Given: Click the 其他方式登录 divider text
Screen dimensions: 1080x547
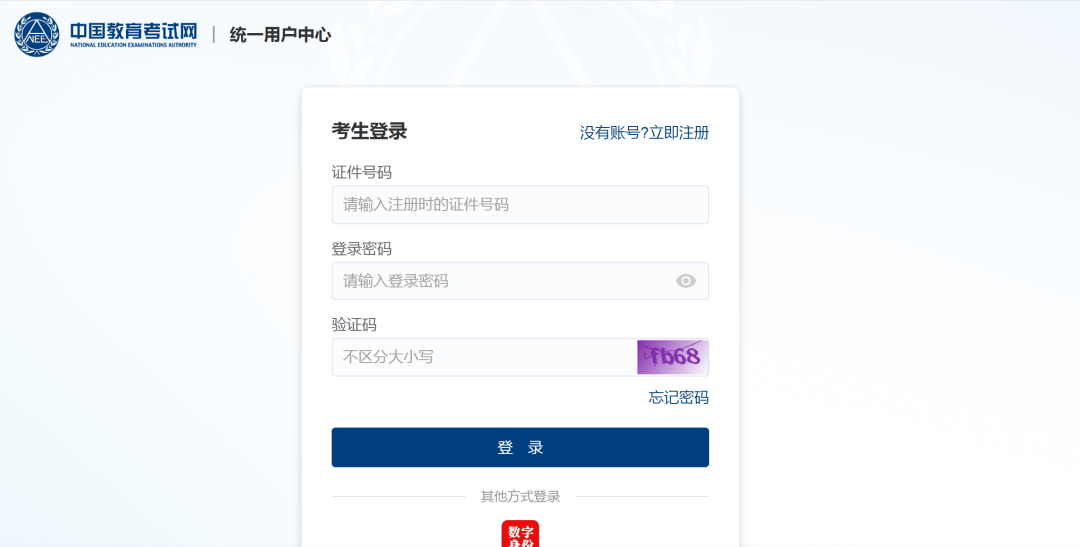Looking at the screenshot, I should 520,497.
